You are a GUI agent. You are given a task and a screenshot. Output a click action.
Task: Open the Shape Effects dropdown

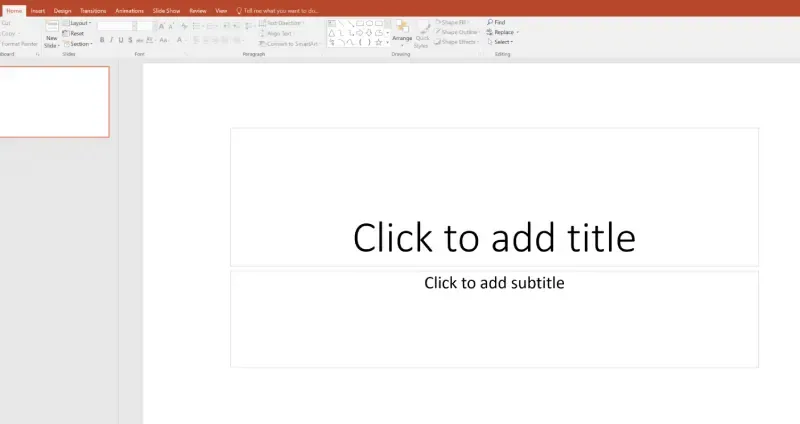[x=457, y=42]
